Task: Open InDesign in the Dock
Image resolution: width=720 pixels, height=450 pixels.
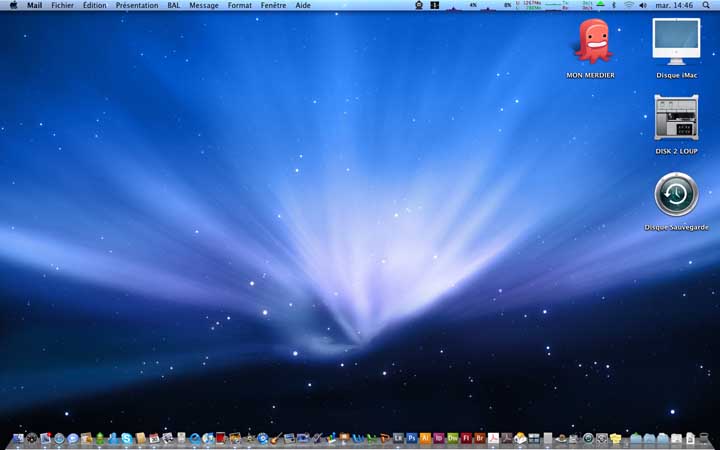Action: (439, 438)
